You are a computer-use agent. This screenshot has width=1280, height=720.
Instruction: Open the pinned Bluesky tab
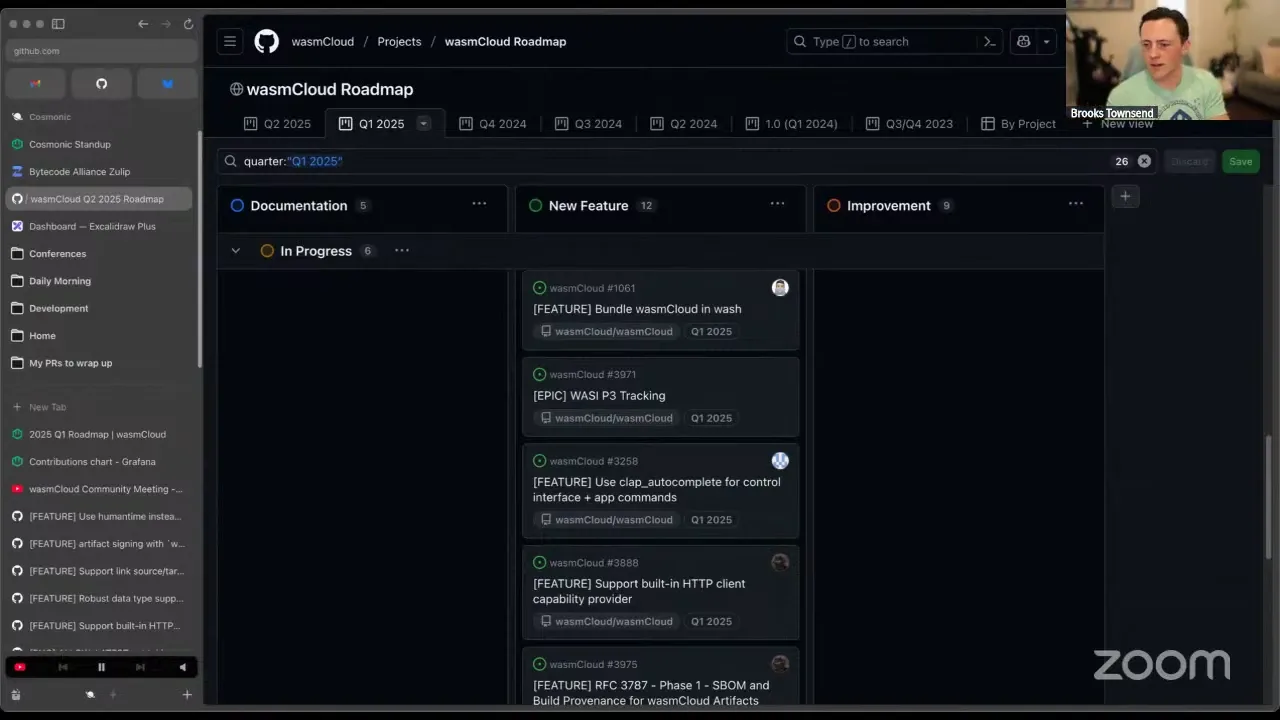tap(167, 84)
